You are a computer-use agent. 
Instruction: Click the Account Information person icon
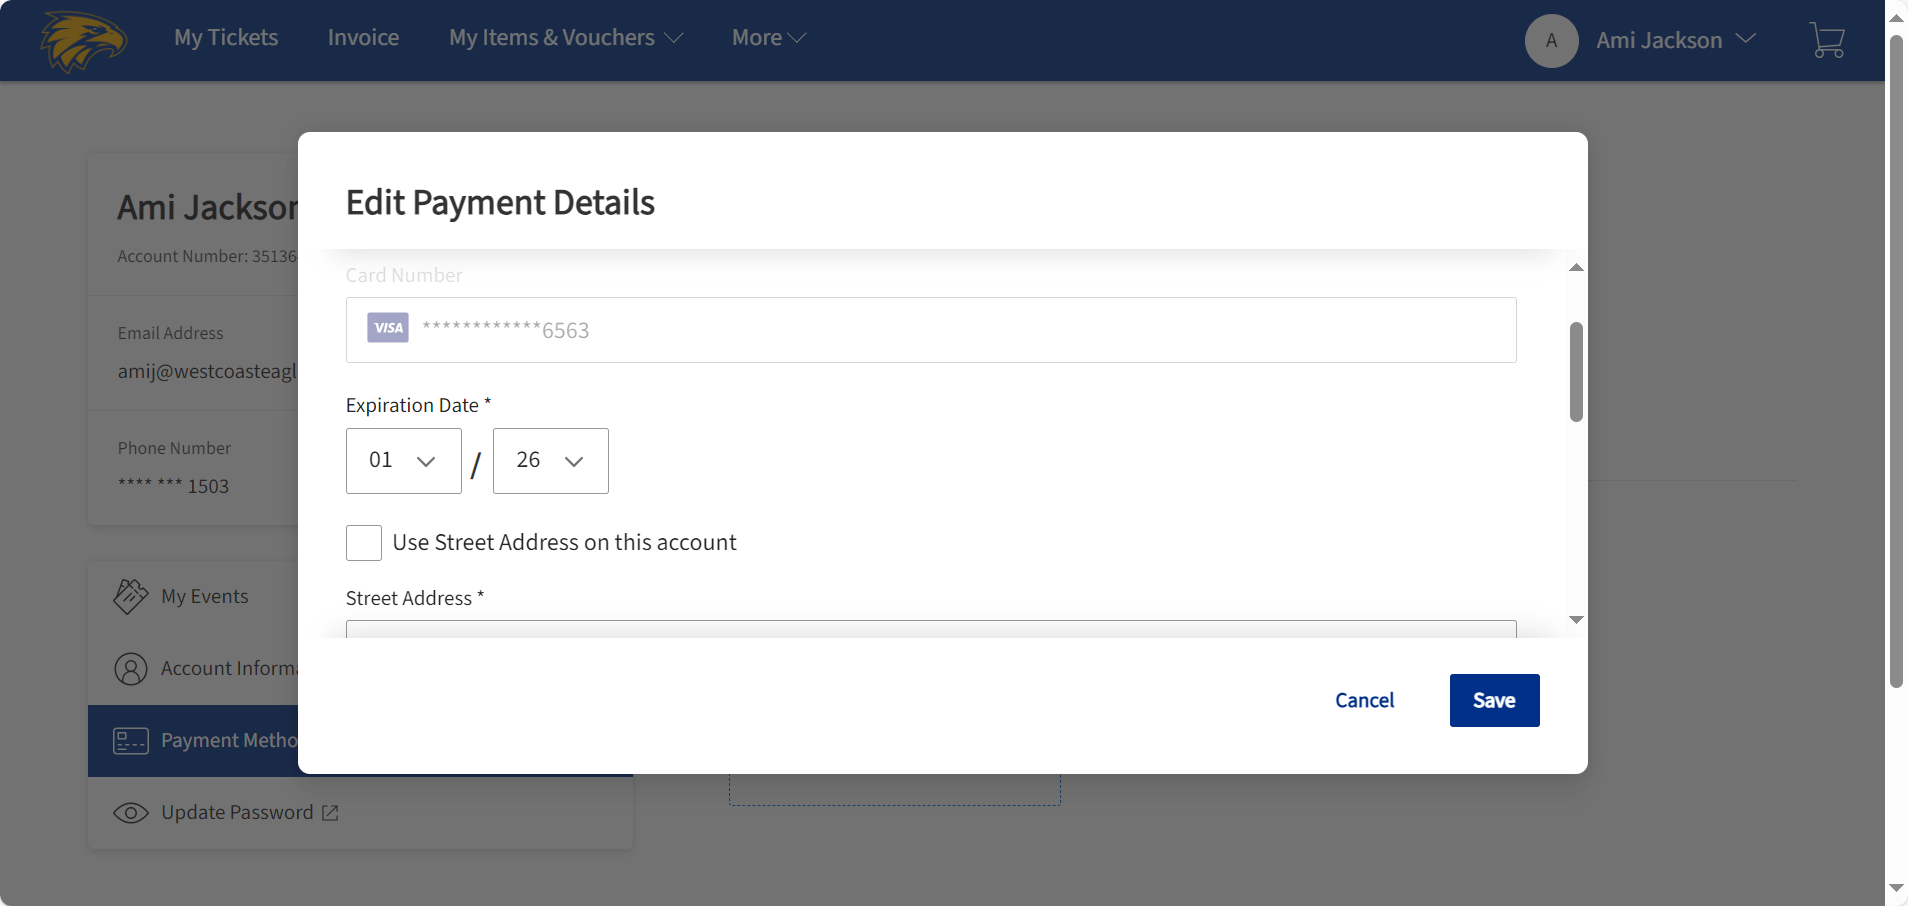(130, 668)
